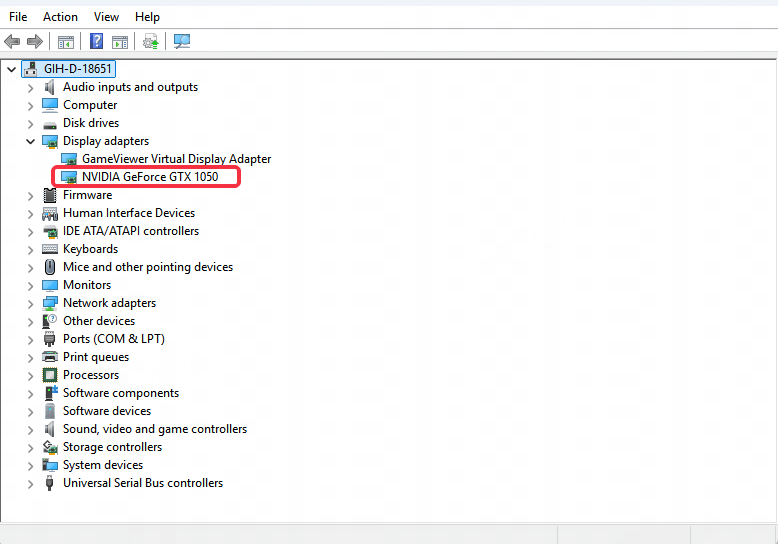
Task: Select the Print queues label
Action: 96,357
